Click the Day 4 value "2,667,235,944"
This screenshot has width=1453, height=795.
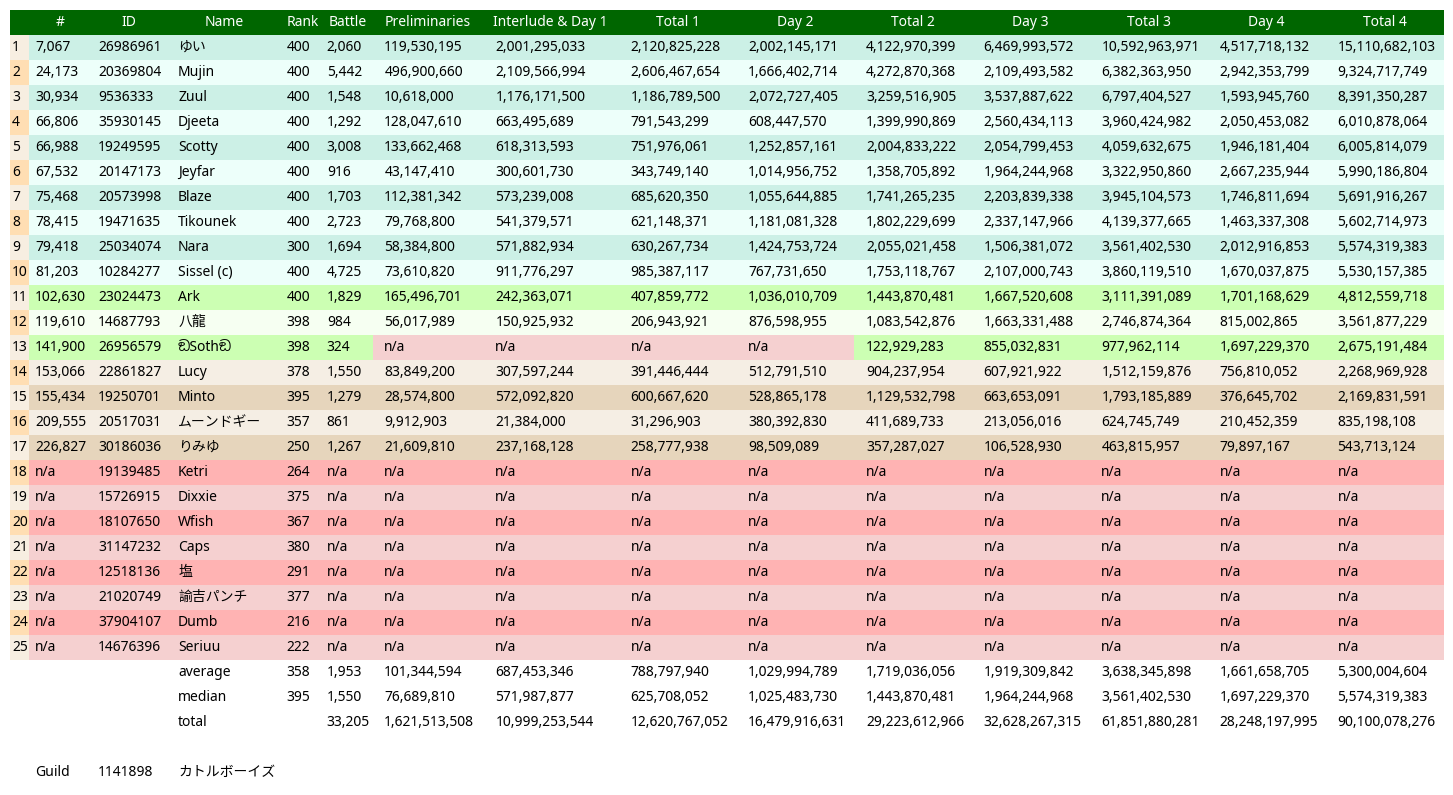tap(1265, 171)
